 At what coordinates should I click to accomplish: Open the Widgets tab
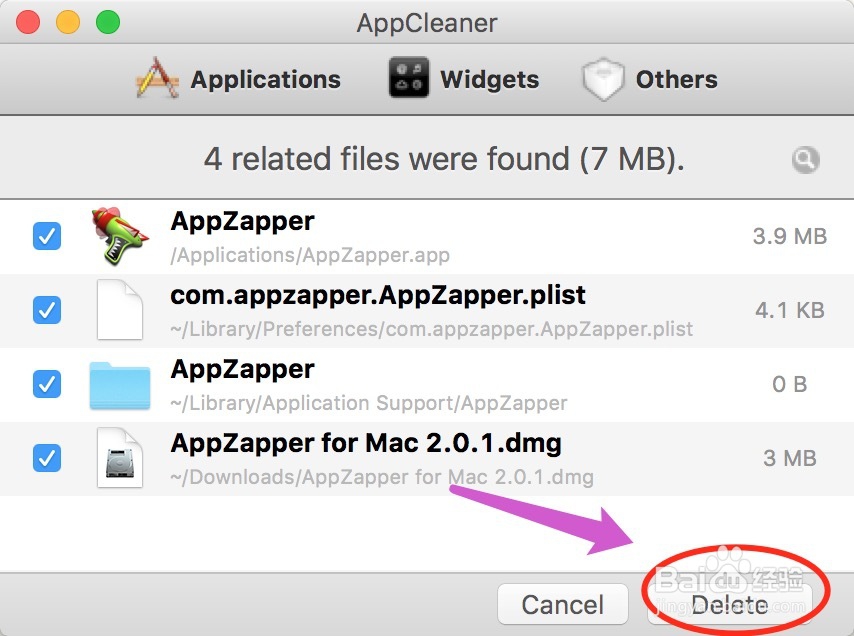click(489, 80)
